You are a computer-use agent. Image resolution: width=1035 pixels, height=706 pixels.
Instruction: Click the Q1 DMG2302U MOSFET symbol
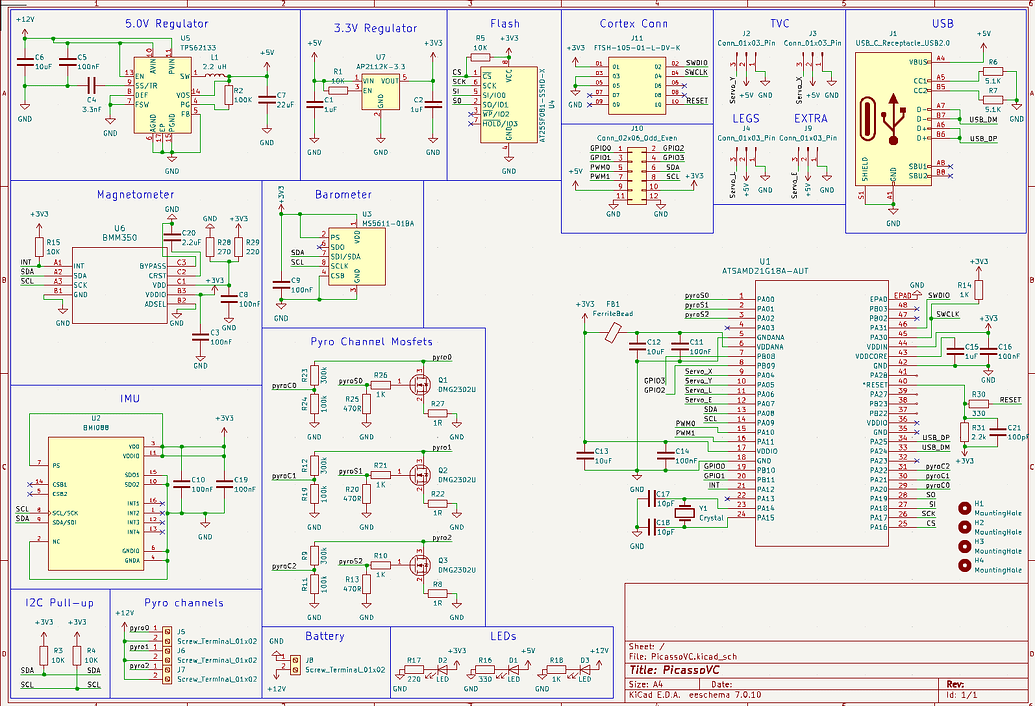point(419,383)
